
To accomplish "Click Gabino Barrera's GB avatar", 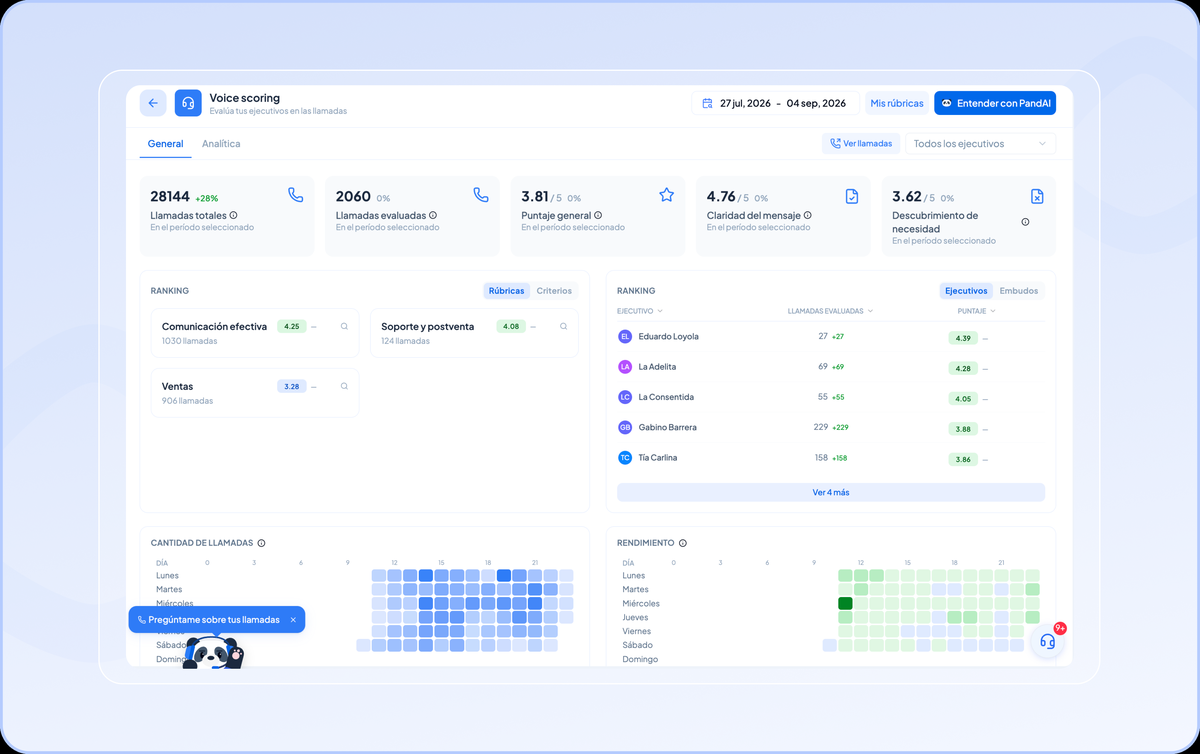I will click(x=625, y=427).
